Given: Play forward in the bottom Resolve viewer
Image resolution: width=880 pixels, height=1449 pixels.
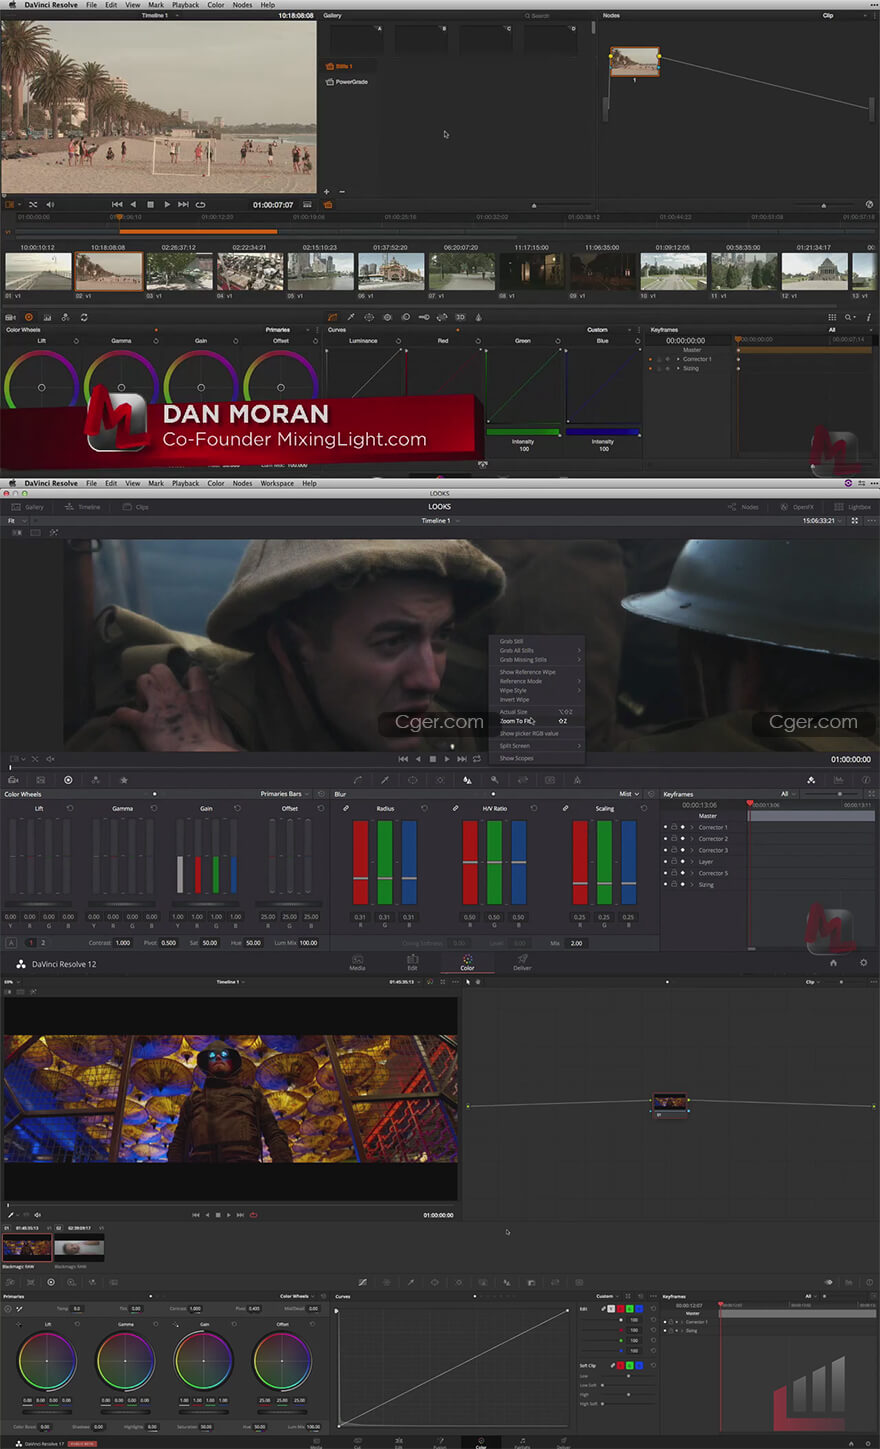Looking at the screenshot, I should click(x=229, y=1215).
